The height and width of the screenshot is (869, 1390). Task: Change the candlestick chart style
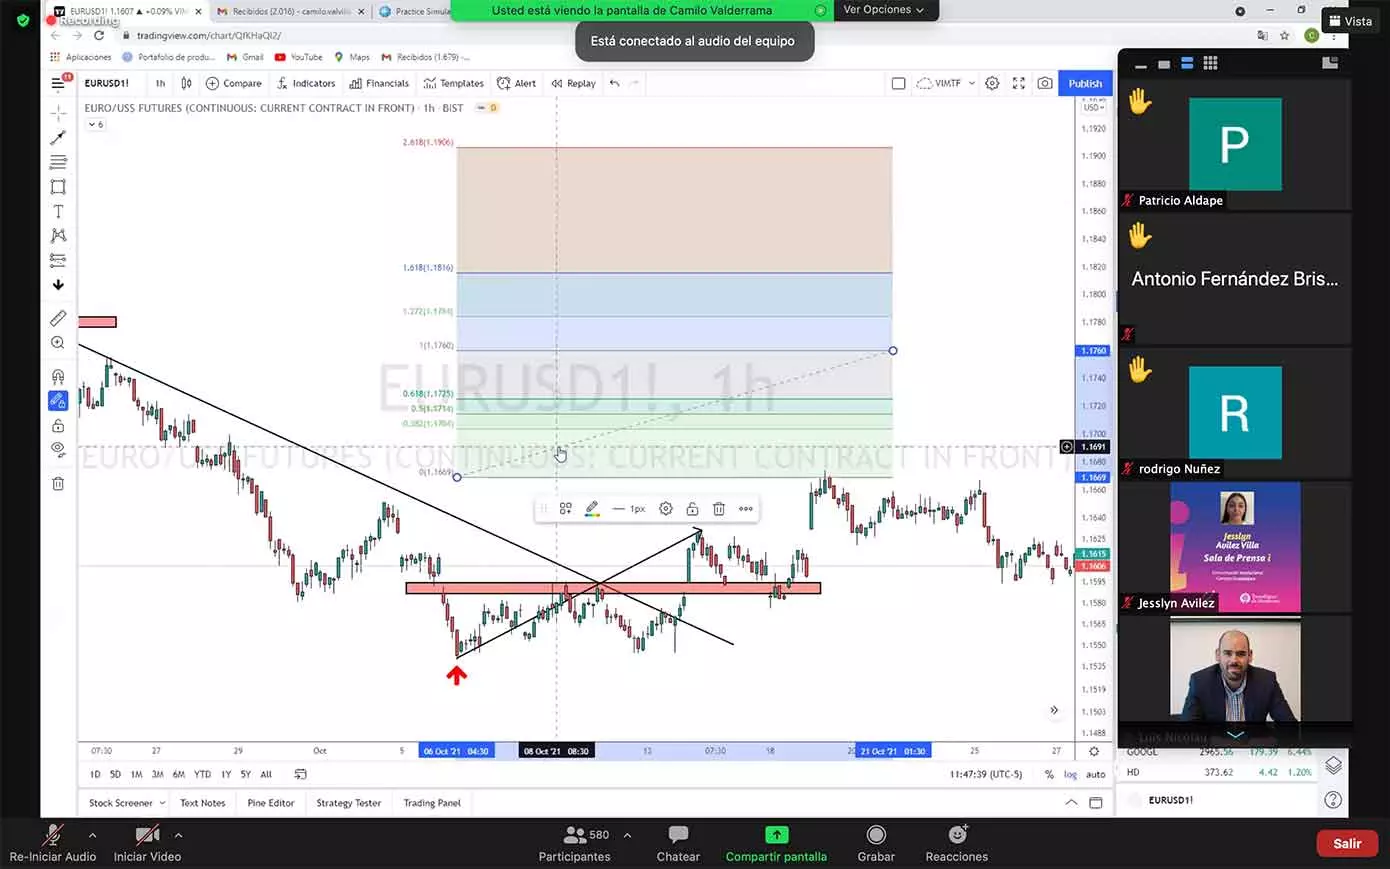186,83
